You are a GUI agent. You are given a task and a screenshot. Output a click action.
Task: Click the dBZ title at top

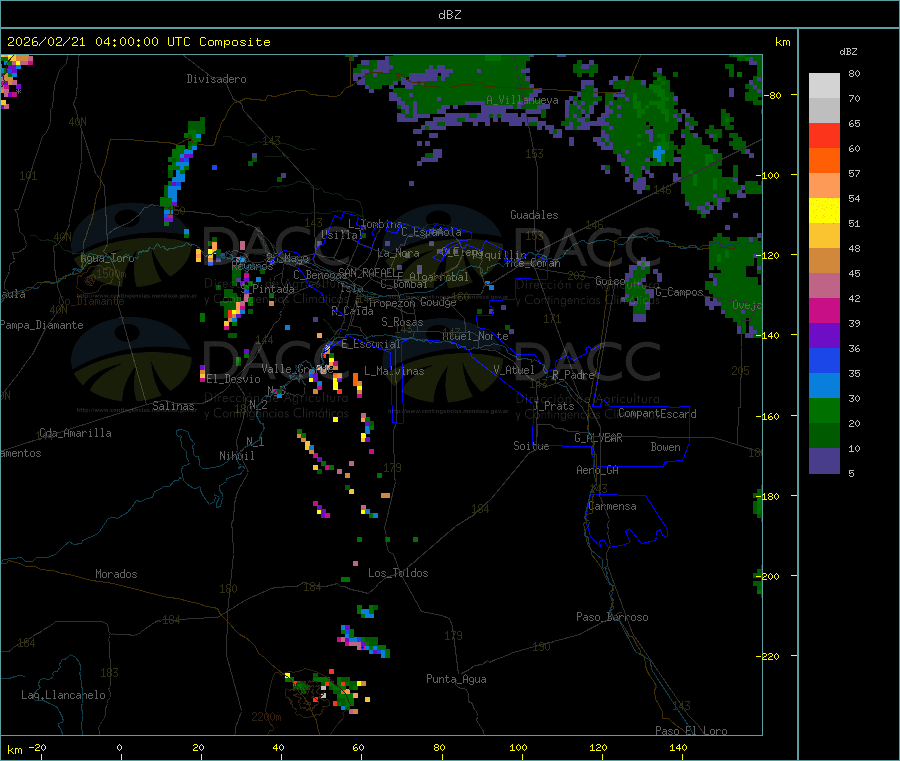[449, 14]
